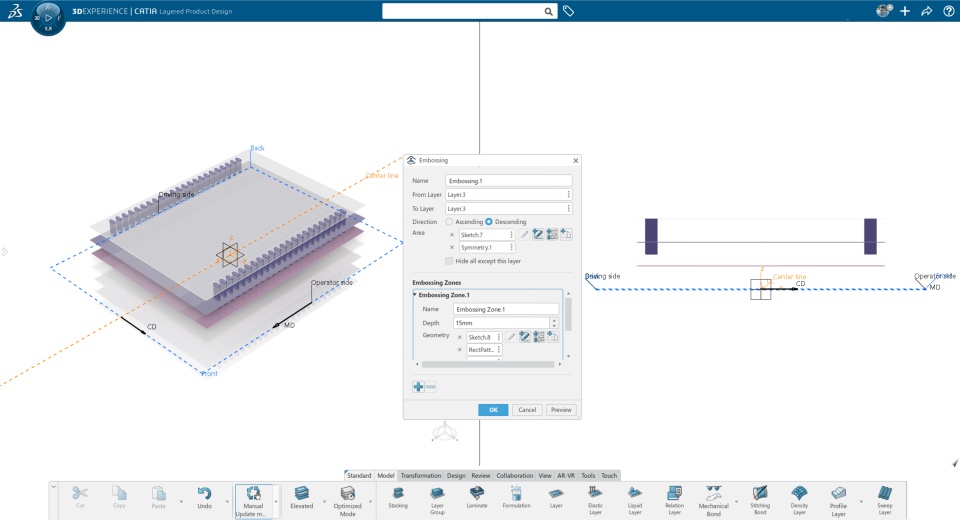Screen dimensions: 960x520
Task: Click the Depth 15mm field
Action: tap(501, 323)
